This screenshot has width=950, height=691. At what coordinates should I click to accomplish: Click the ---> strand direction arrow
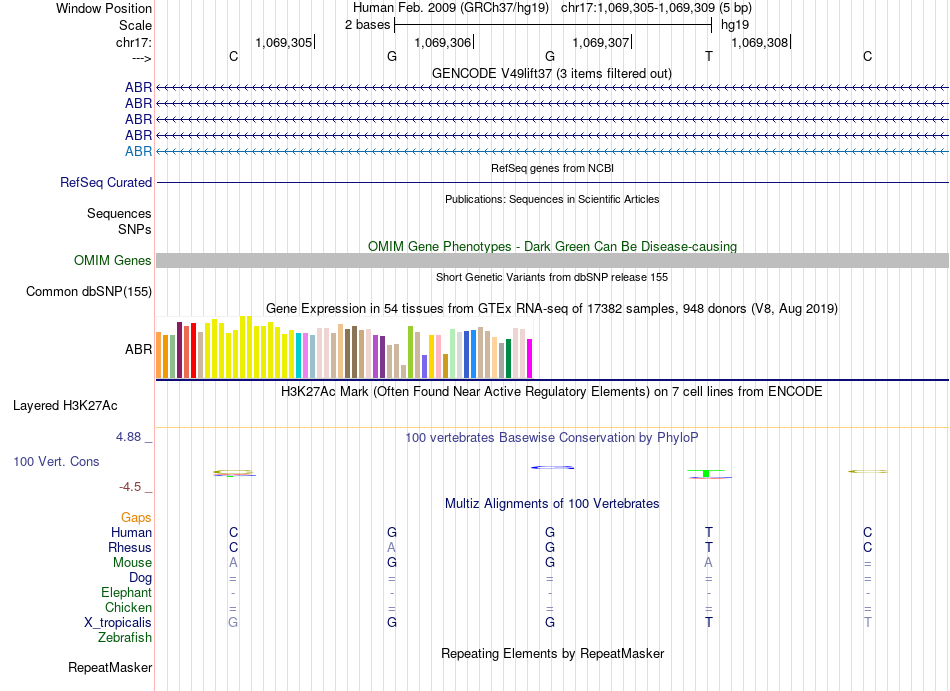pyautogui.click(x=142, y=58)
